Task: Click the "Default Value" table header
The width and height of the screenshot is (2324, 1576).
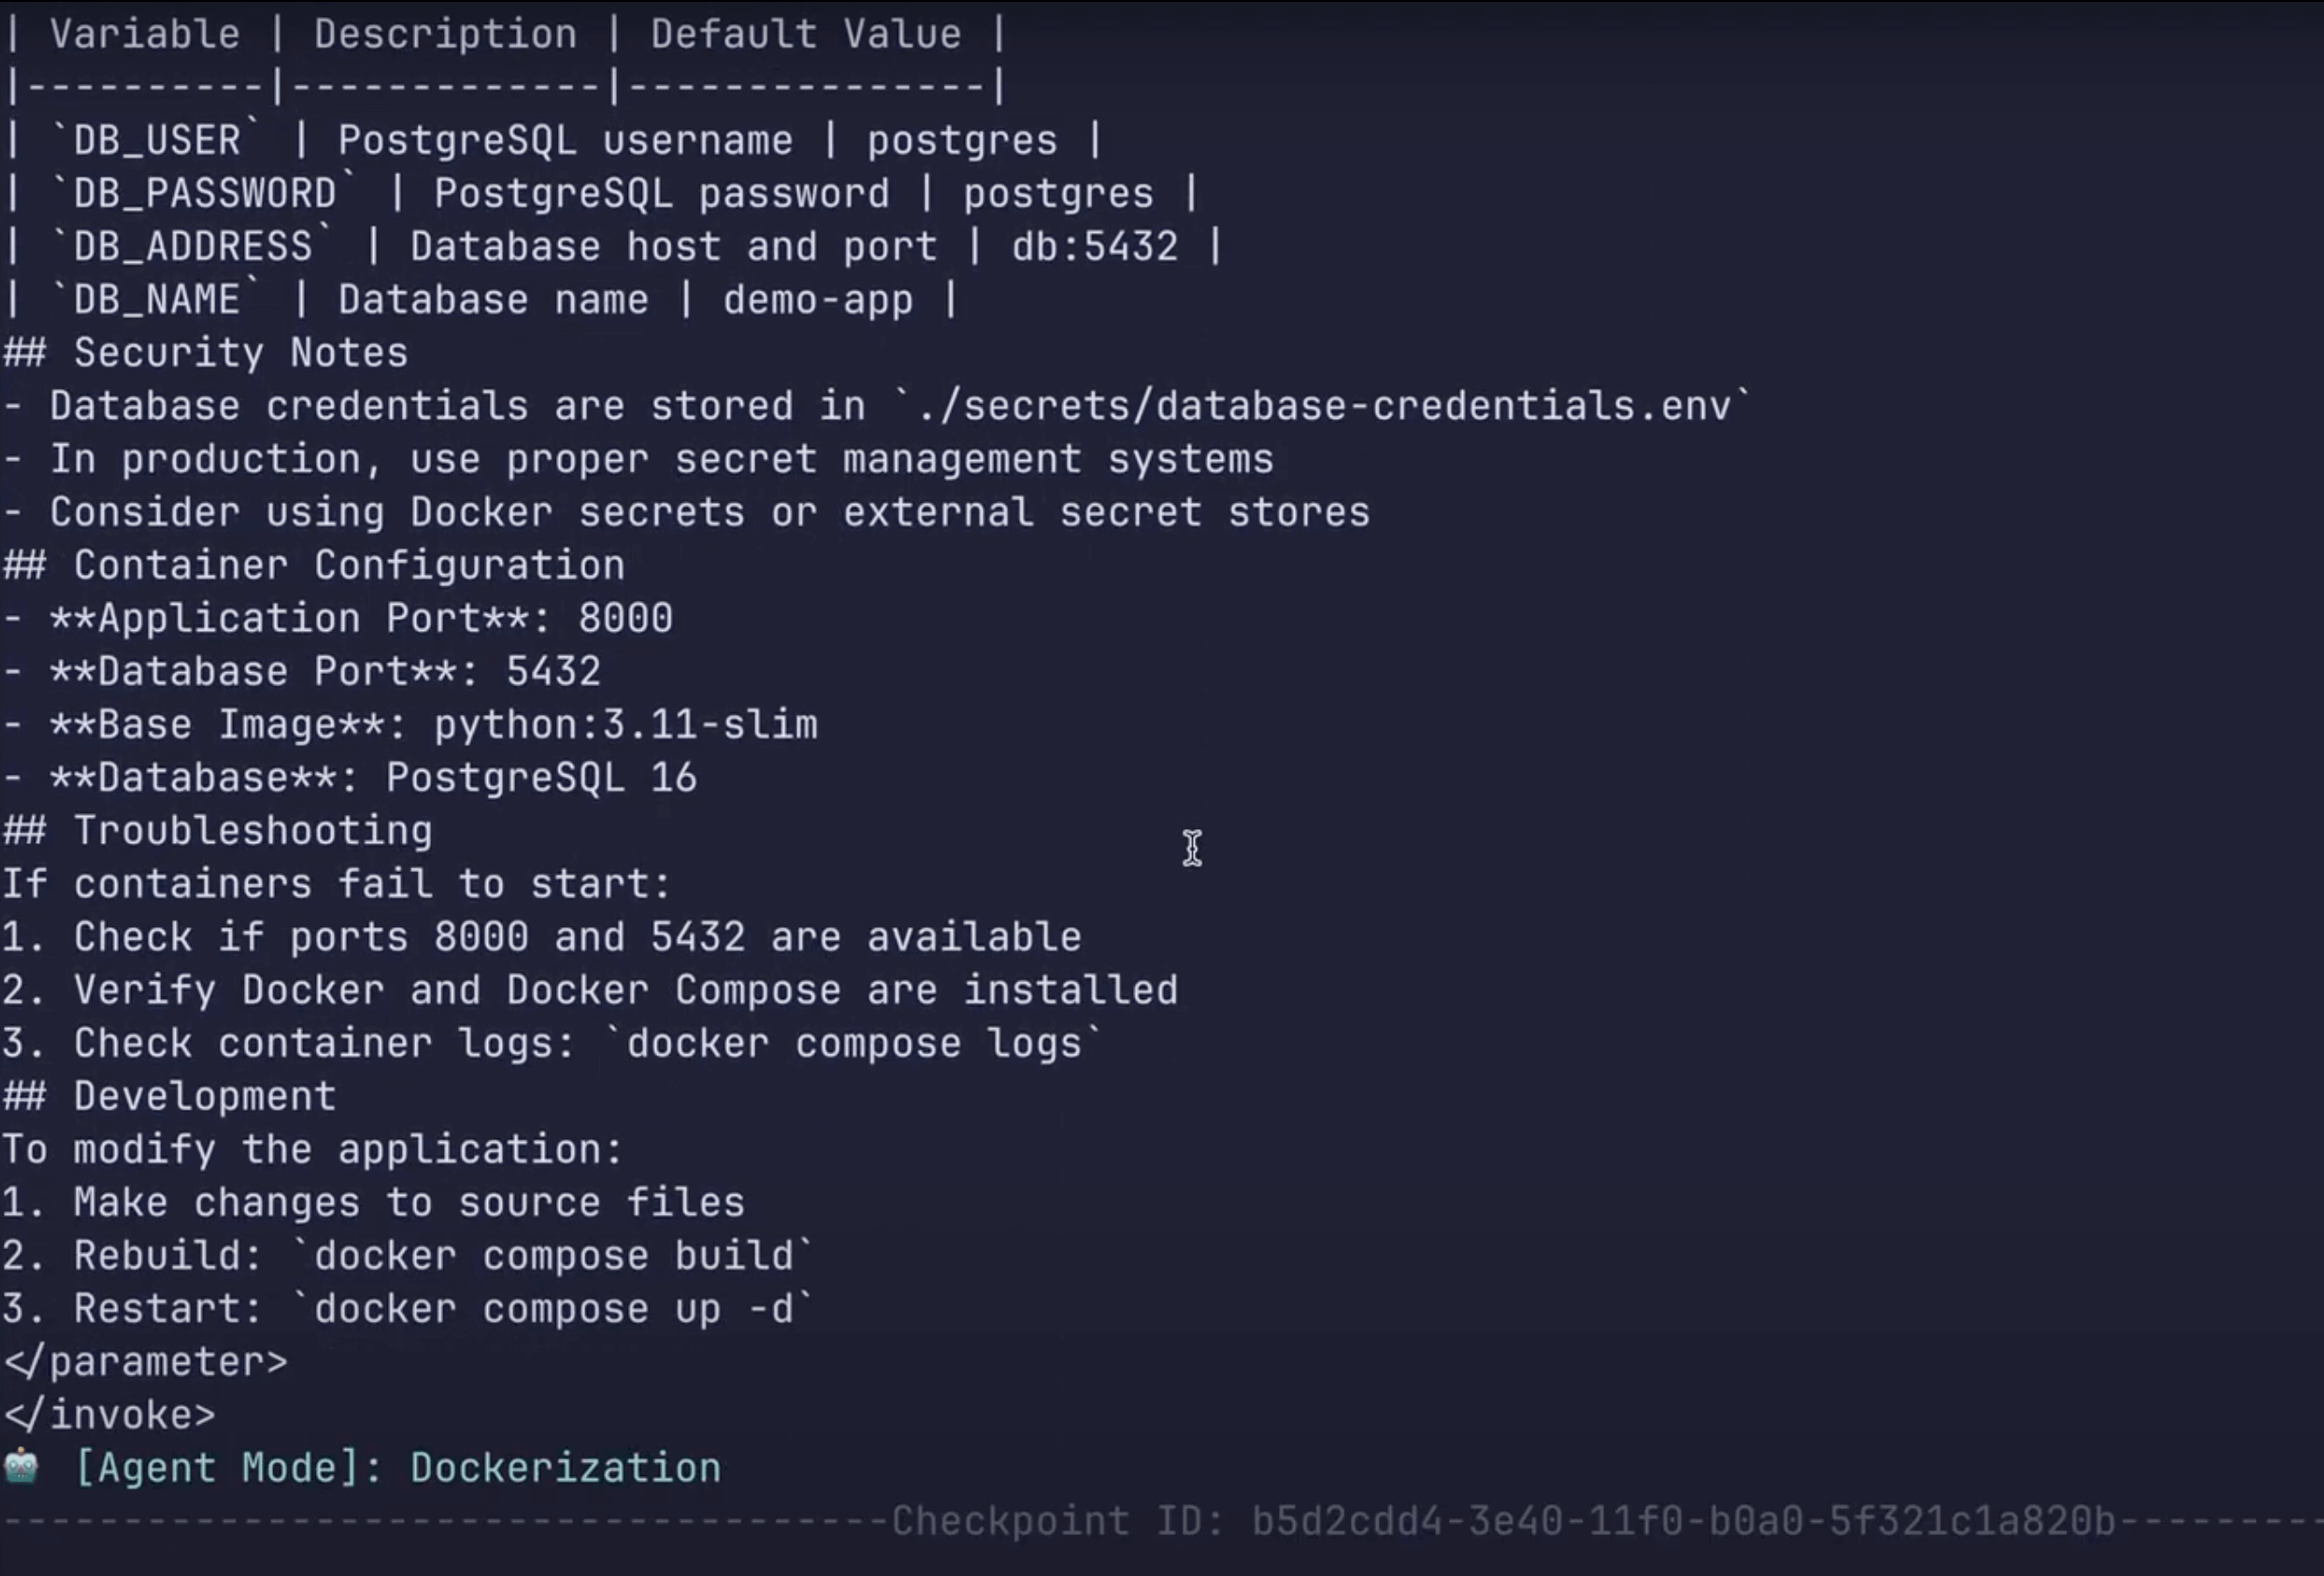Action: click(x=805, y=34)
